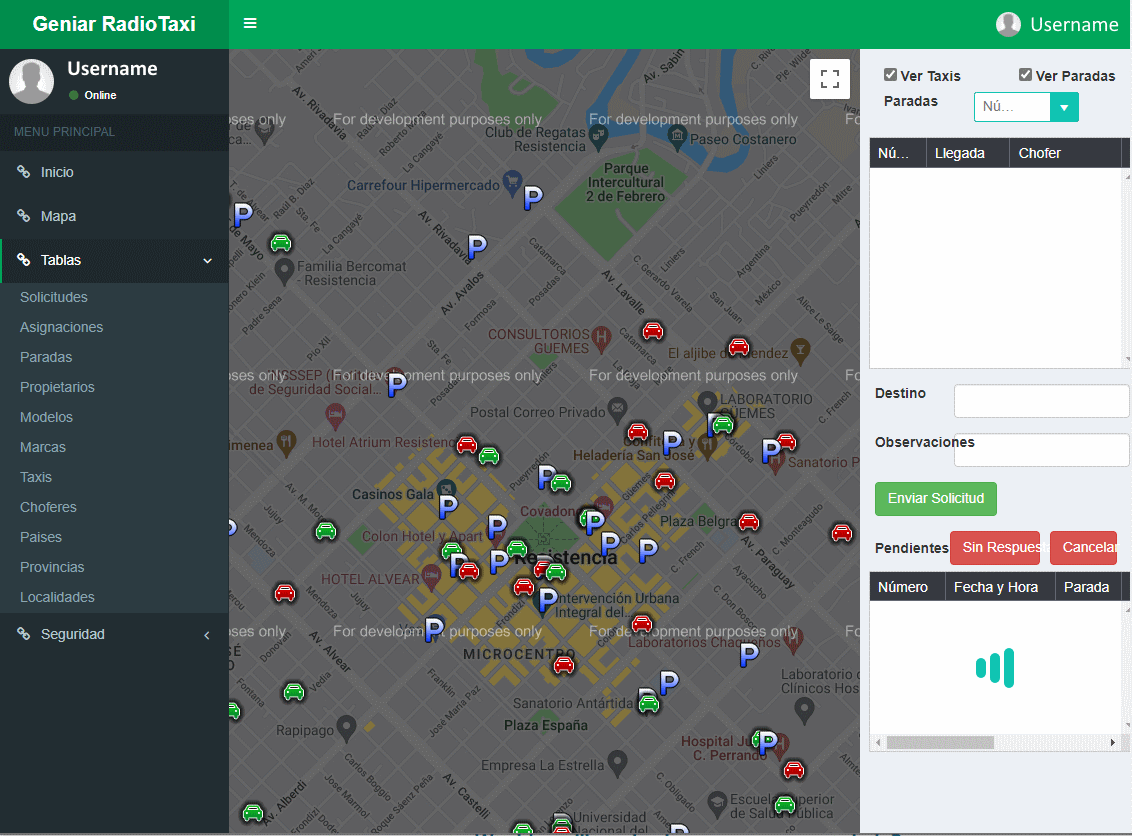Image resolution: width=1132 pixels, height=836 pixels.
Task: Click the sidebar profile avatar picture
Action: [31, 81]
